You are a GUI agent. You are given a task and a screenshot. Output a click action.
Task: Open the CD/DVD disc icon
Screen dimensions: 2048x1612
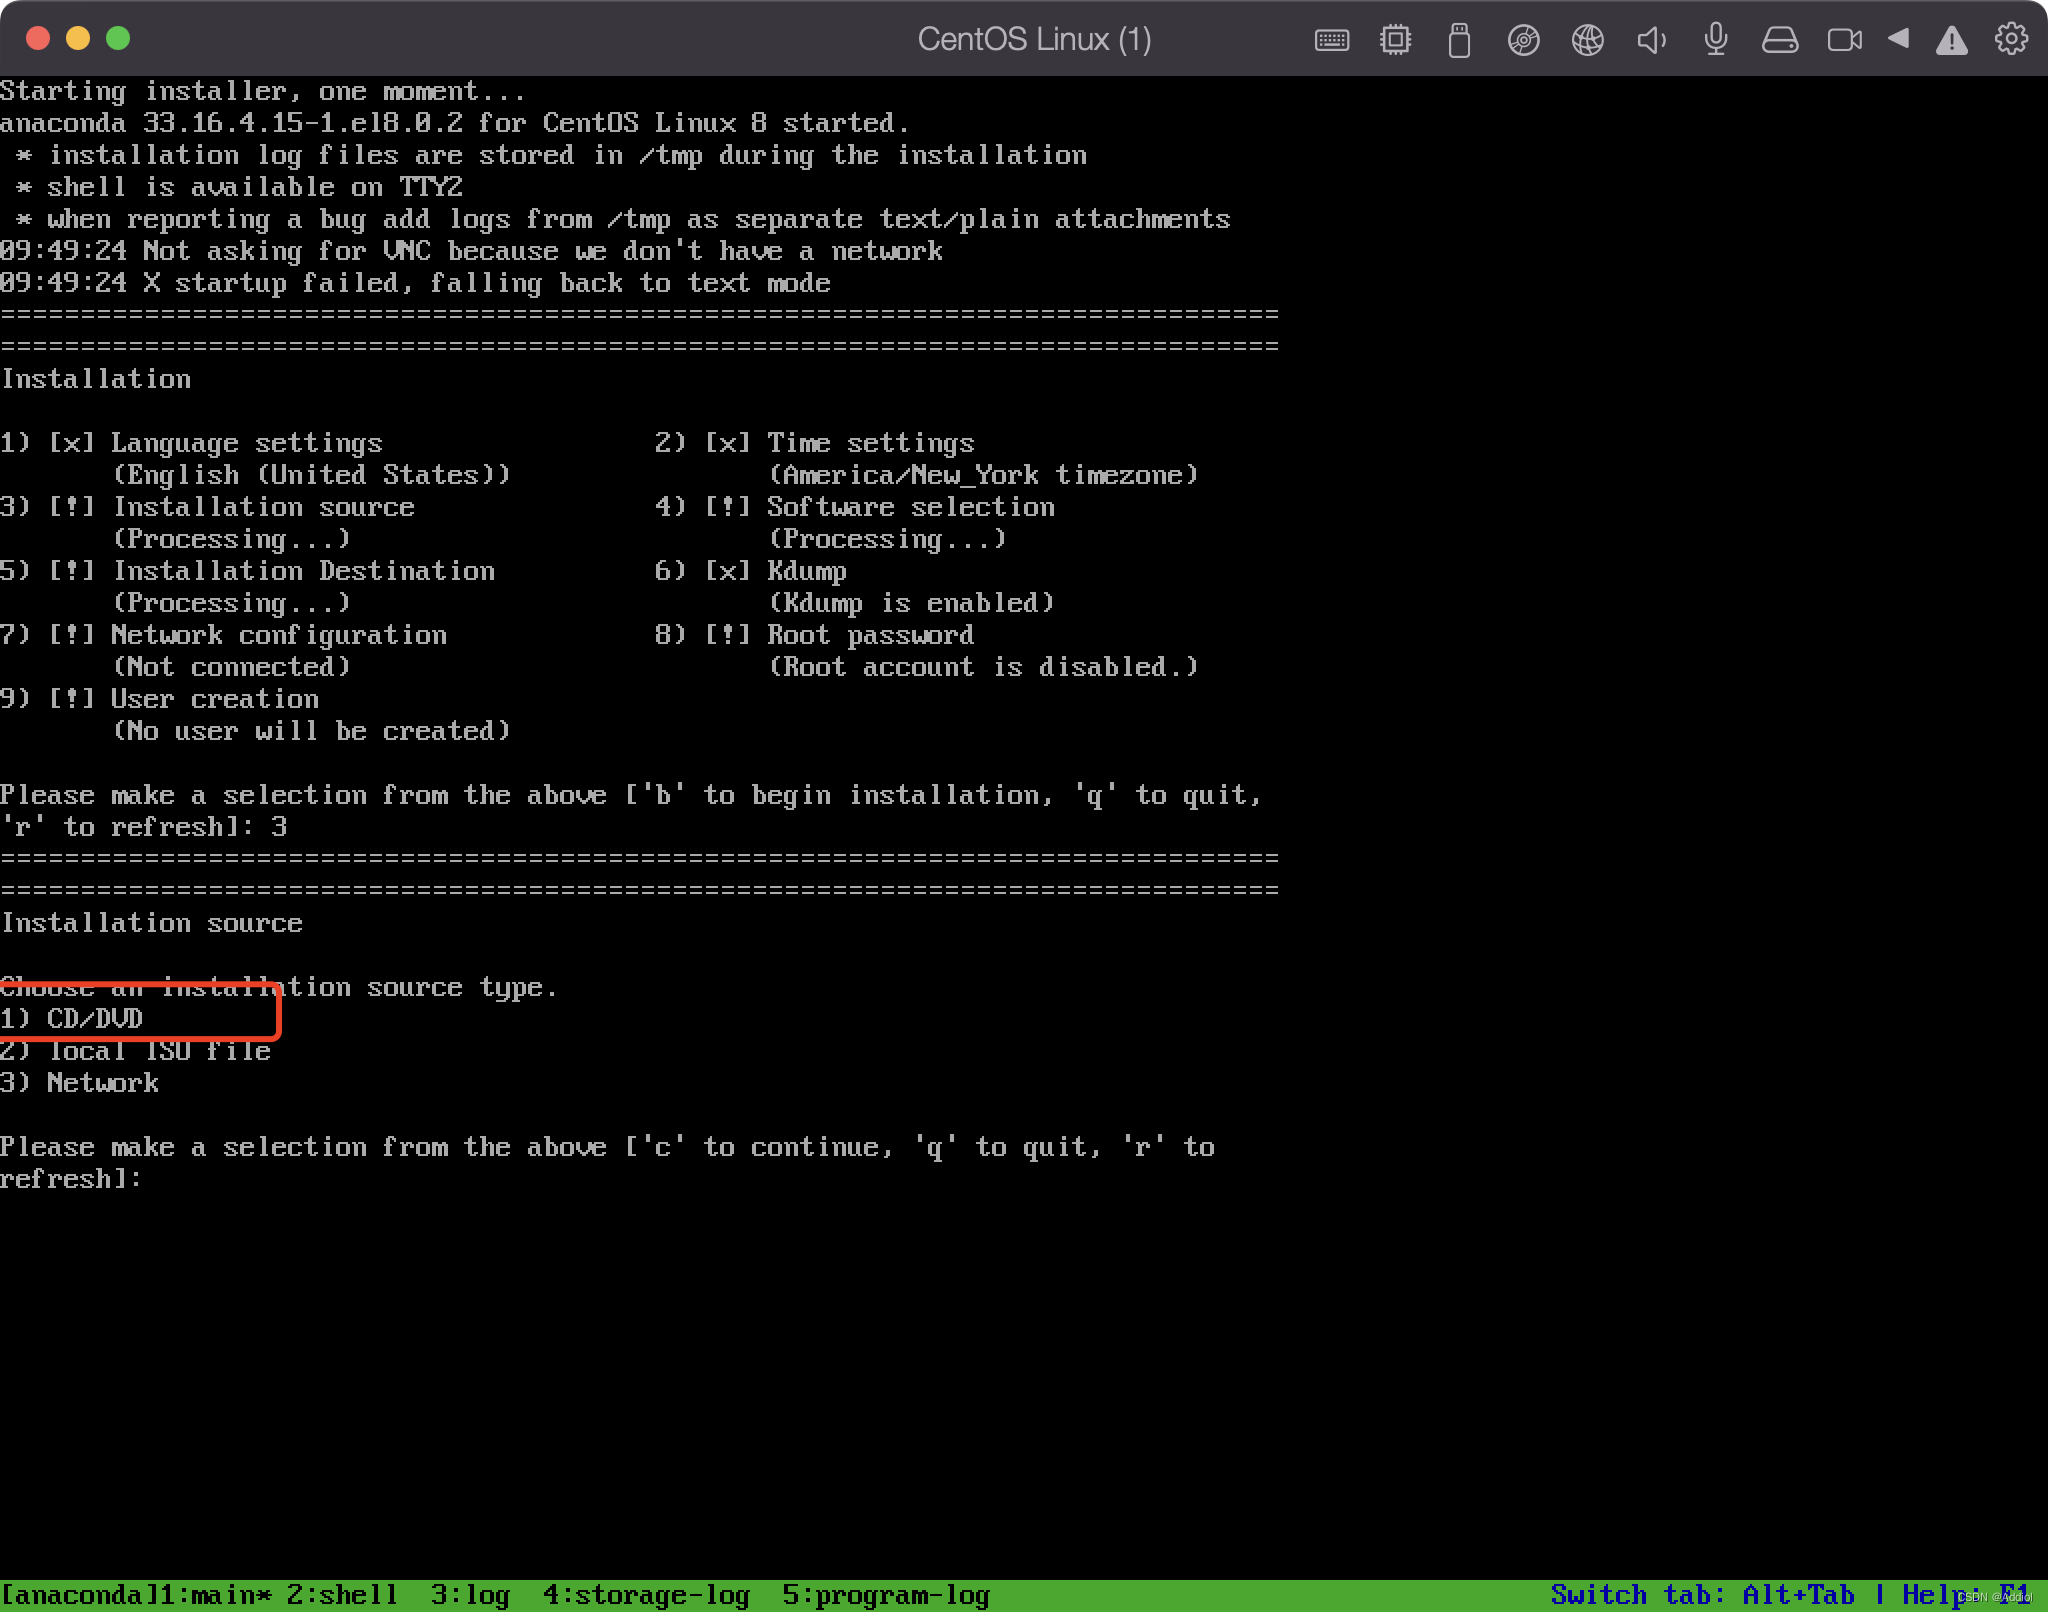(1523, 40)
